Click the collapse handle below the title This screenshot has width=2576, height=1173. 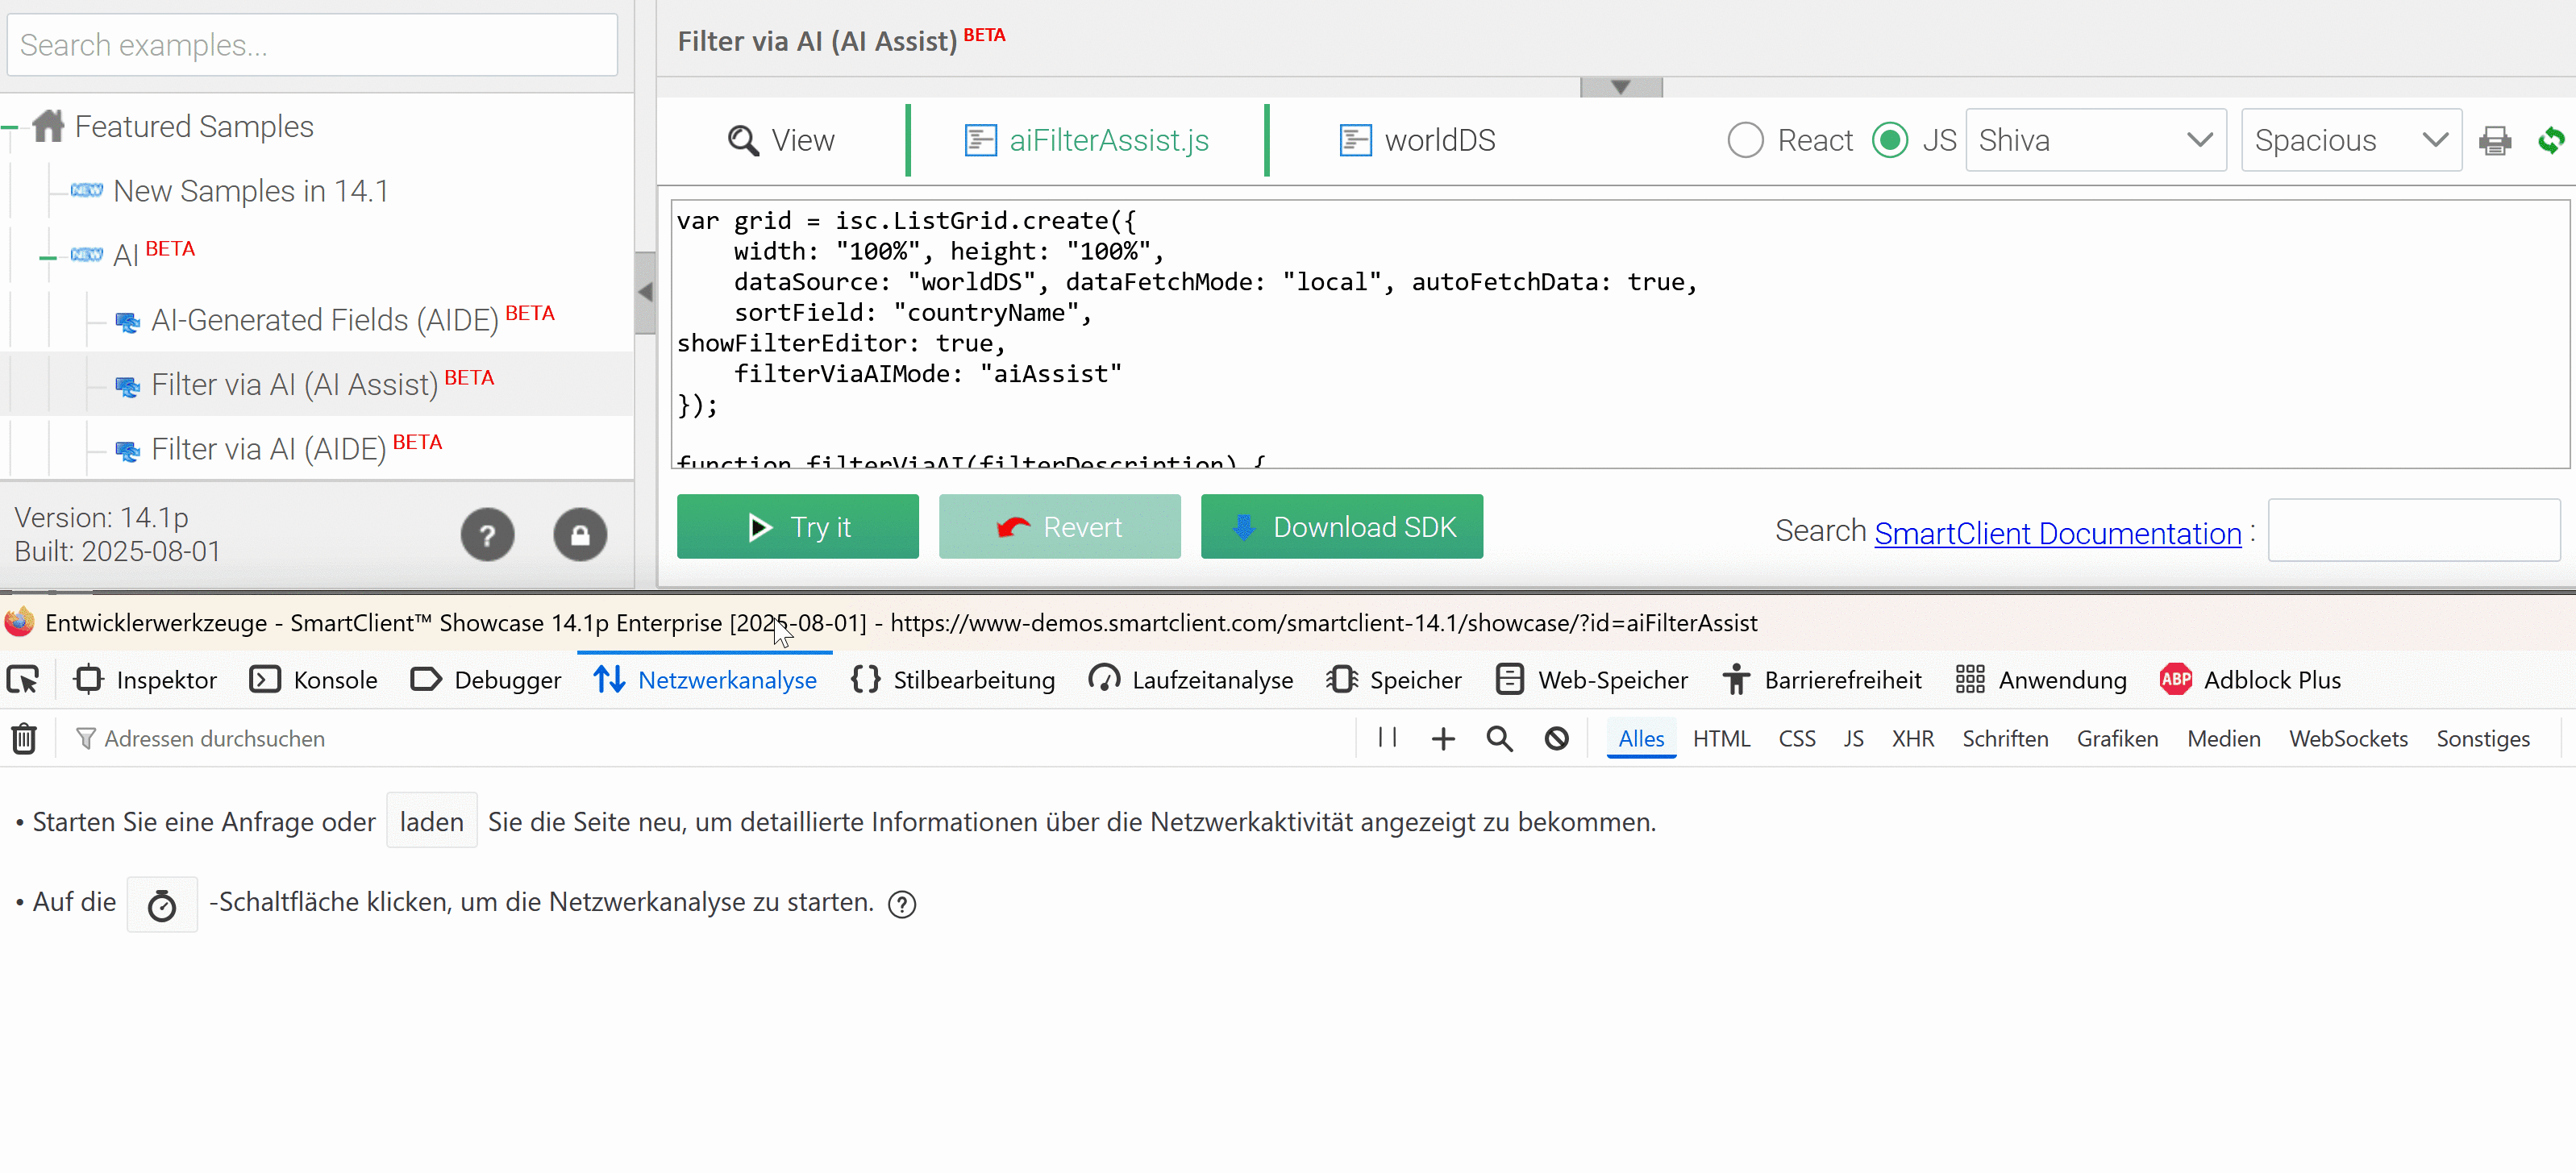(x=1621, y=87)
